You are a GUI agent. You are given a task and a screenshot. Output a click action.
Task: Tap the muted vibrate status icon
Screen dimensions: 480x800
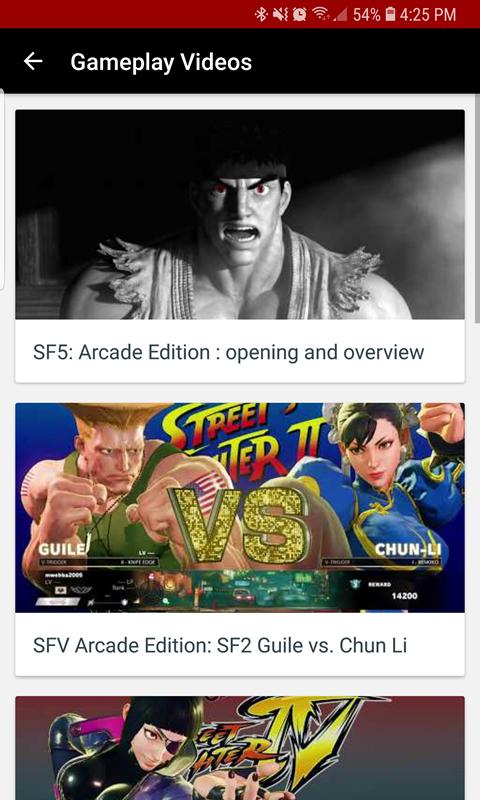click(x=280, y=14)
